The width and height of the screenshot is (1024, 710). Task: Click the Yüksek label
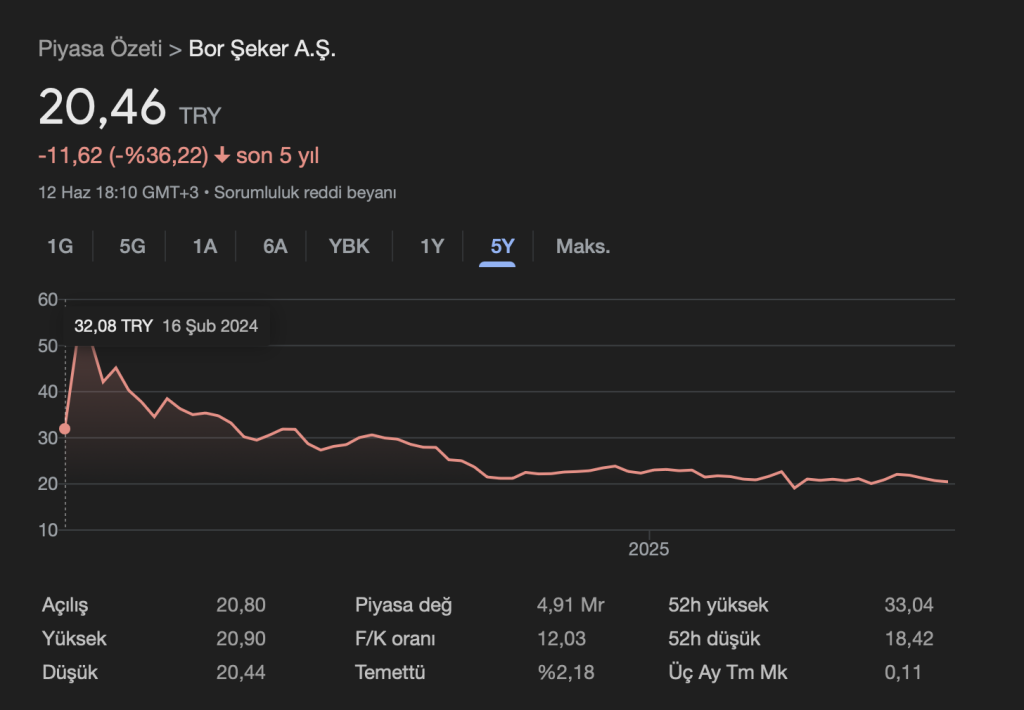click(x=74, y=638)
